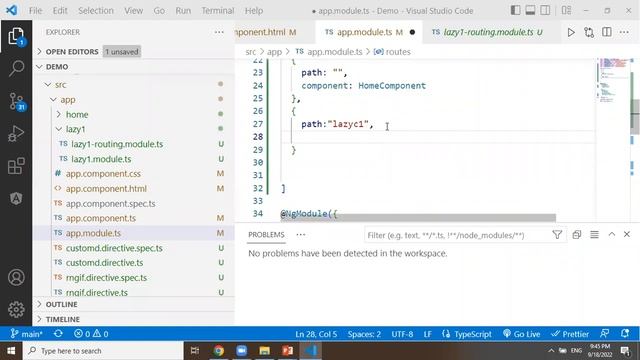
Task: Select the Problems panel tab
Action: point(266,235)
